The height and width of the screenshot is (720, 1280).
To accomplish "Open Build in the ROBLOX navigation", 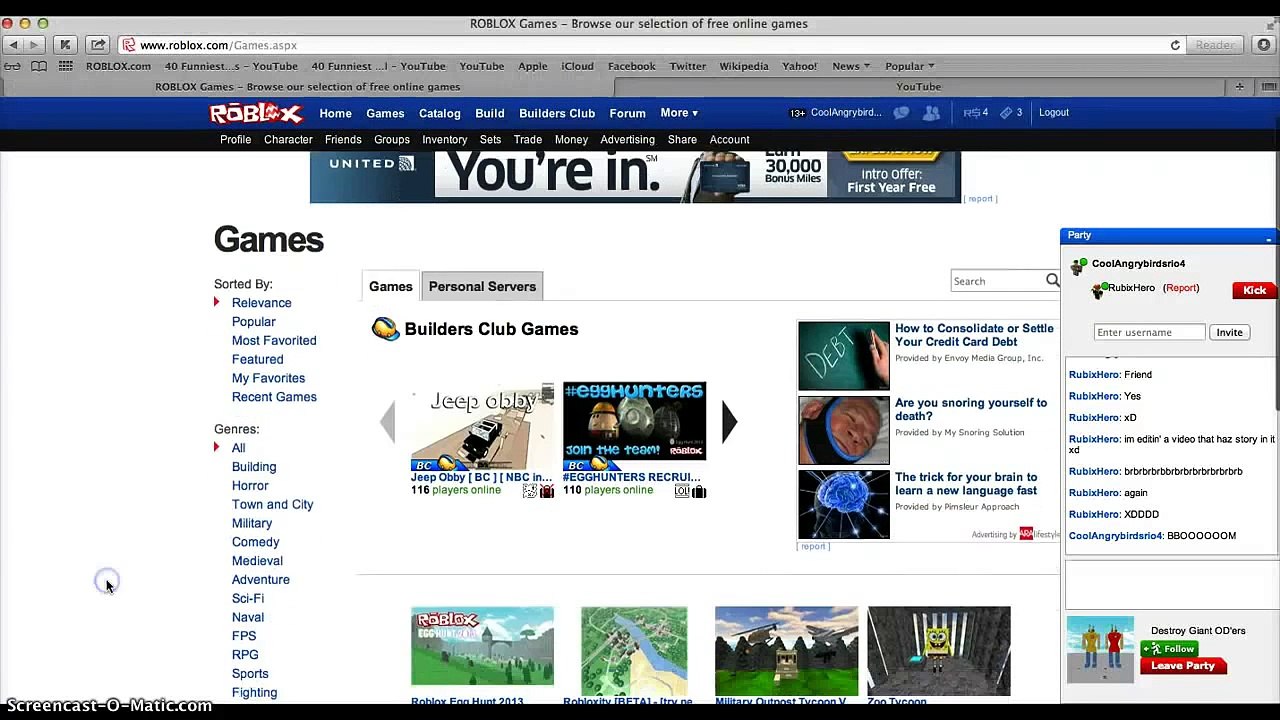I will 490,113.
